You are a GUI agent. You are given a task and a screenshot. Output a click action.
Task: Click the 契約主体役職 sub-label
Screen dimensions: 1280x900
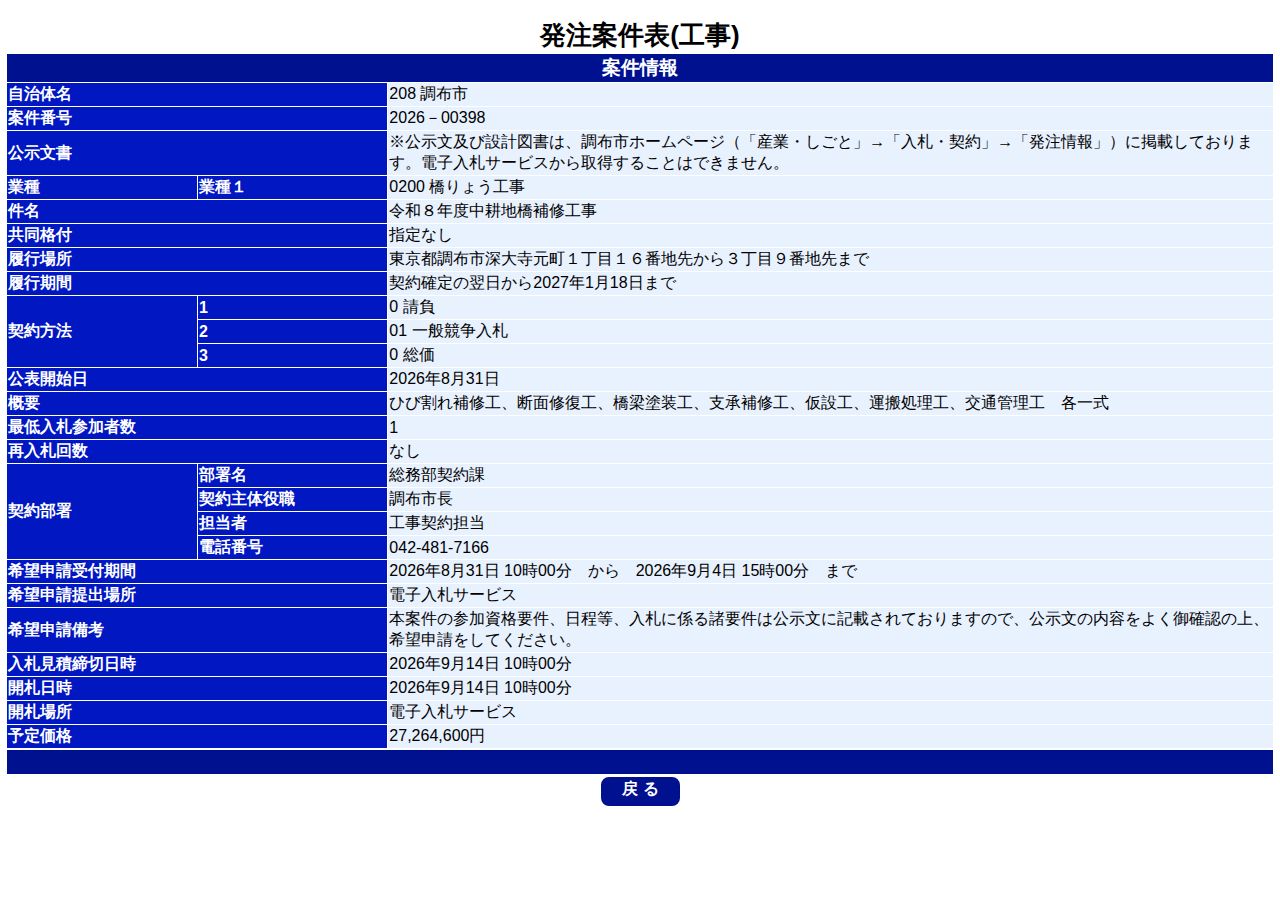(x=292, y=499)
